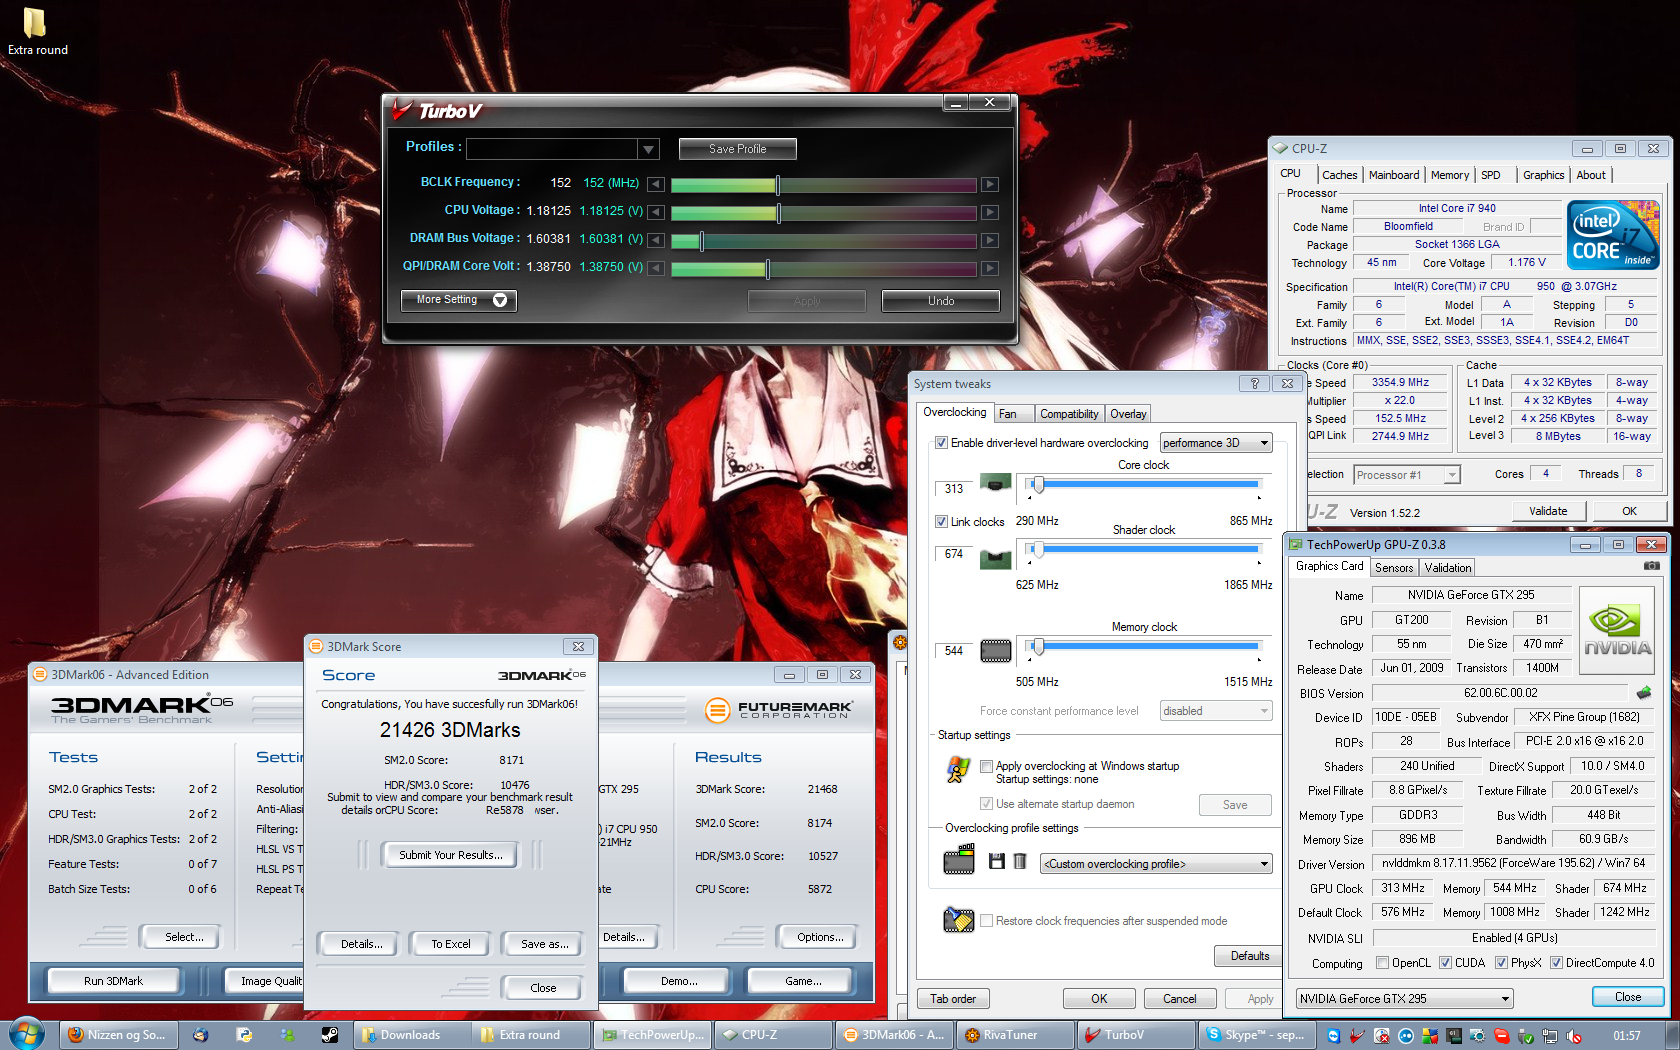The height and width of the screenshot is (1050, 1680).
Task: Uncheck the Link clocks checkbox
Action: 941,522
